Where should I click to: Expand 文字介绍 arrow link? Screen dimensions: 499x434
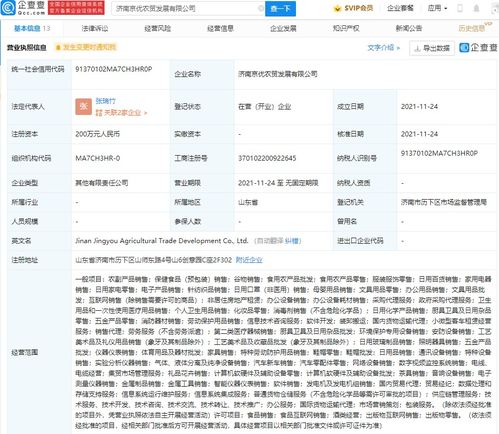click(383, 48)
